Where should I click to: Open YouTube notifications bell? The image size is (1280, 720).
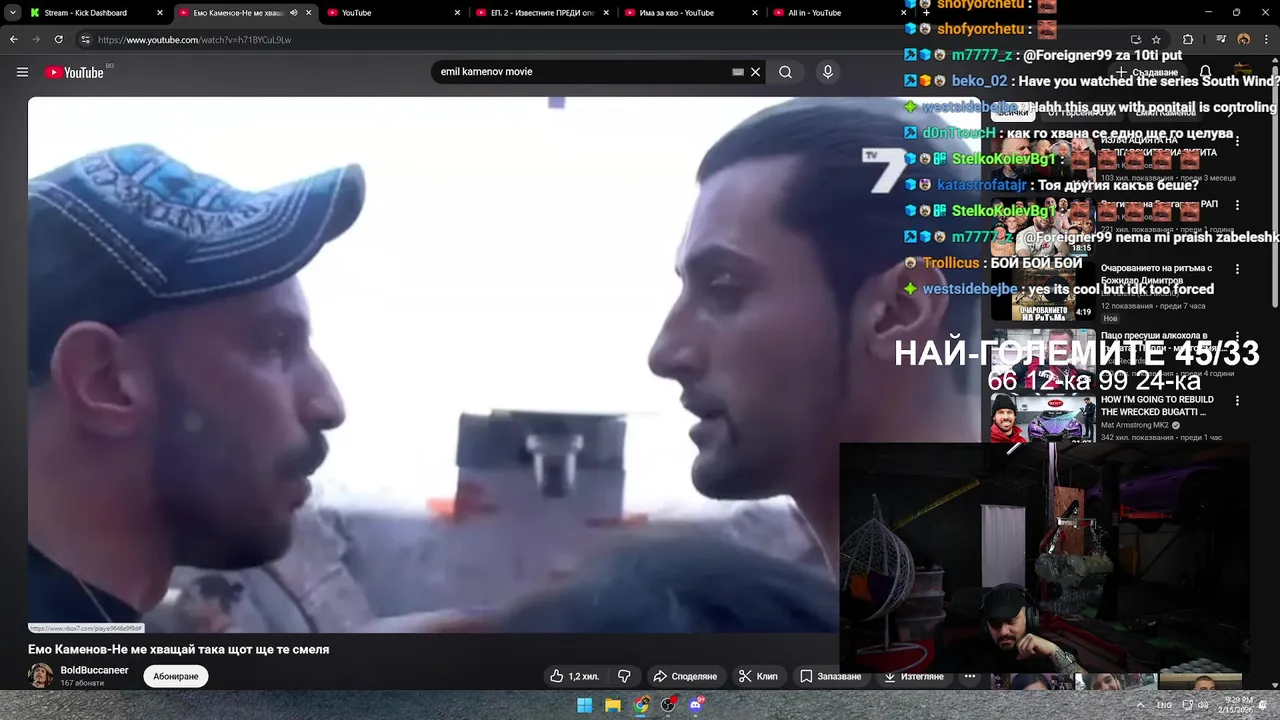click(1206, 72)
